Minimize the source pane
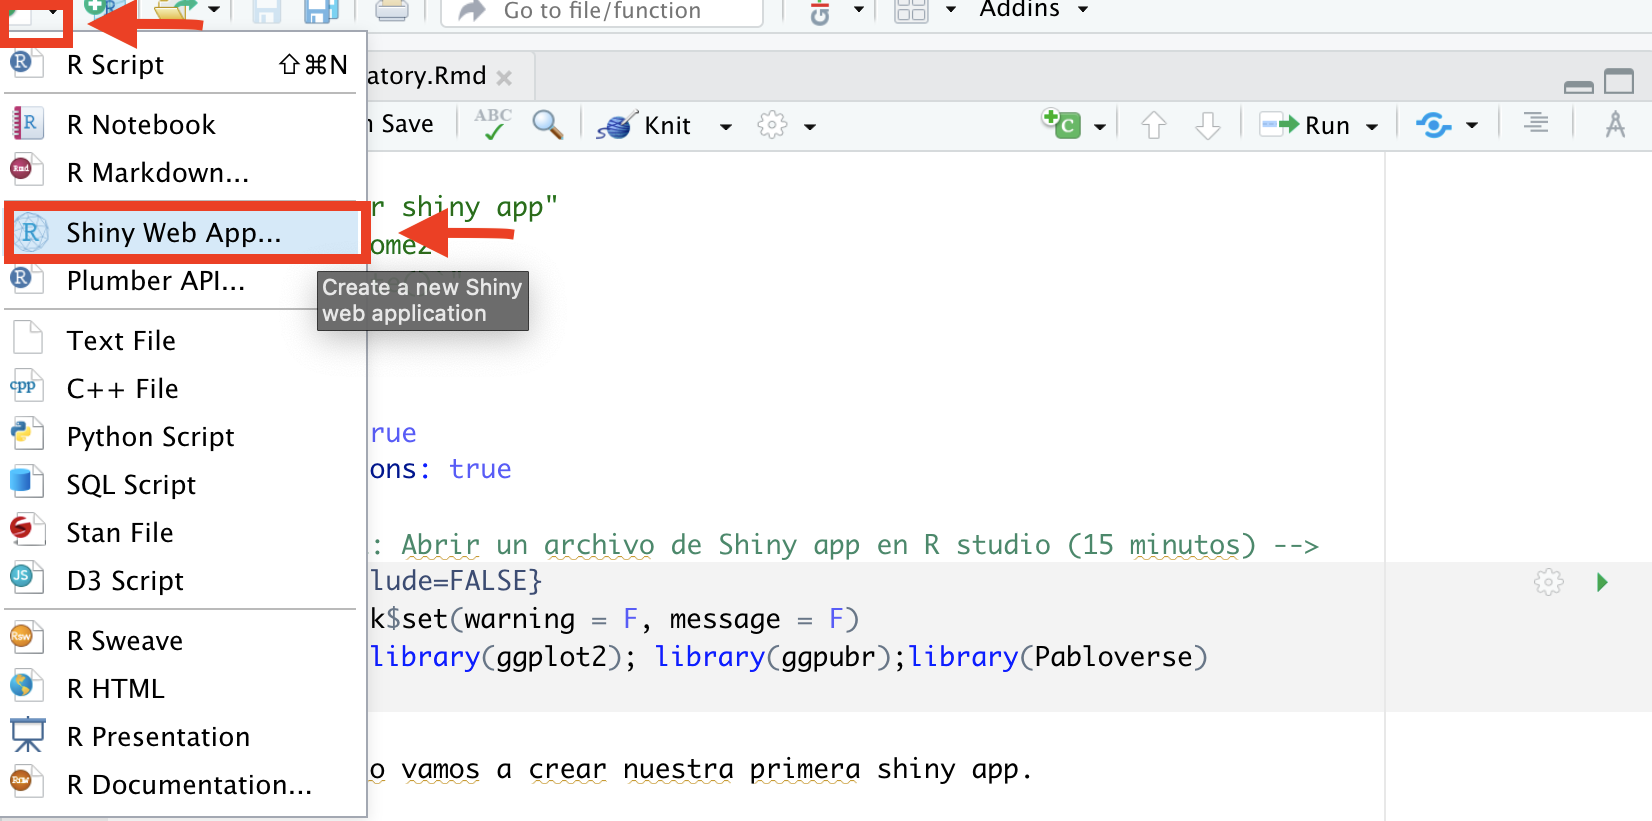The width and height of the screenshot is (1652, 821). tap(1579, 87)
